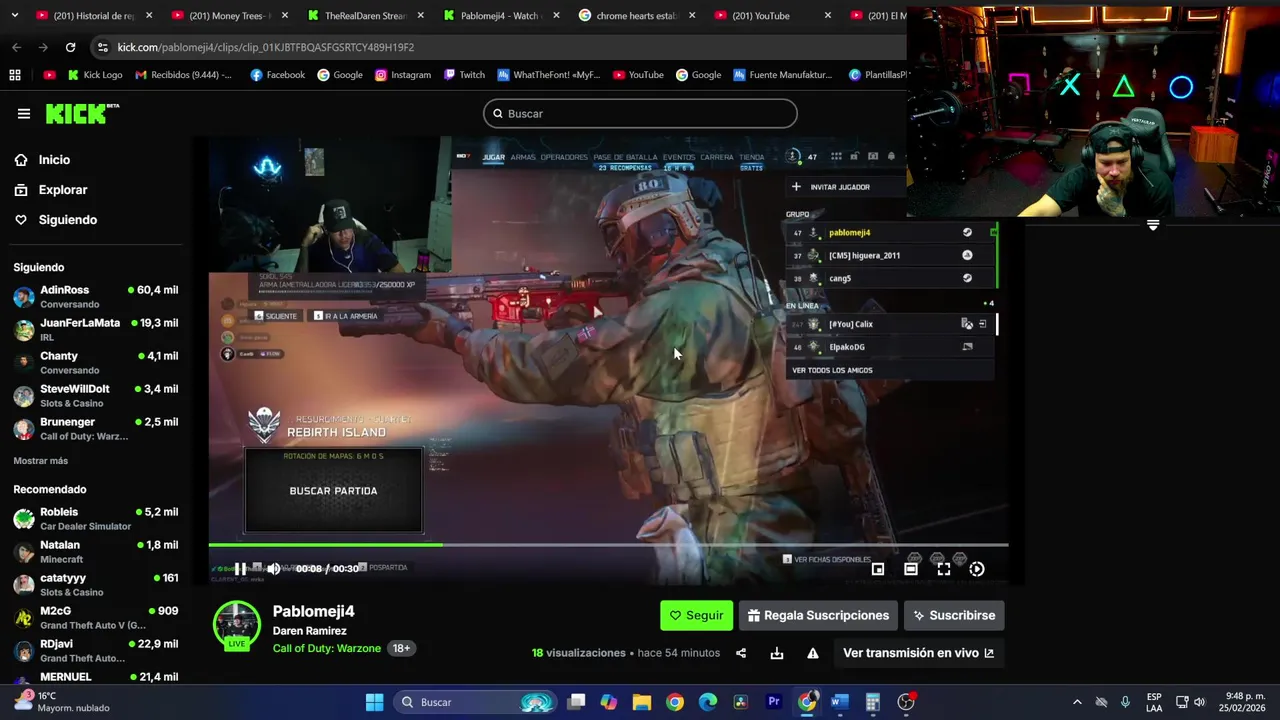Toggle picture-in-picture mini player mode
This screenshot has width=1280, height=720.
point(877,569)
